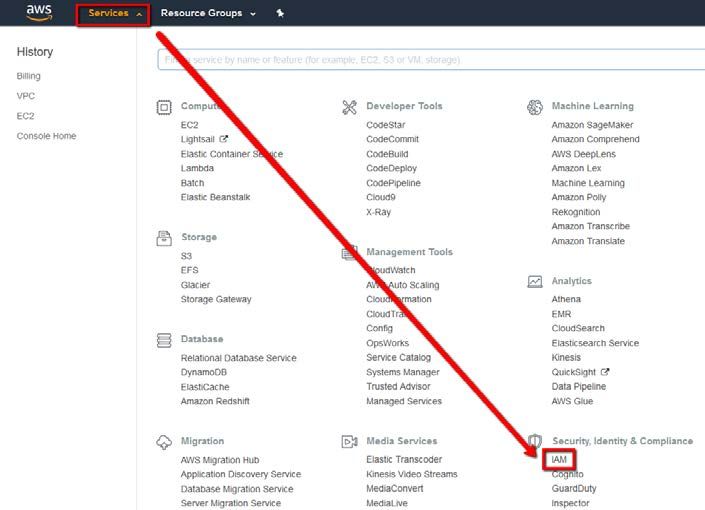
Task: Open Lambda service
Action: tap(197, 168)
